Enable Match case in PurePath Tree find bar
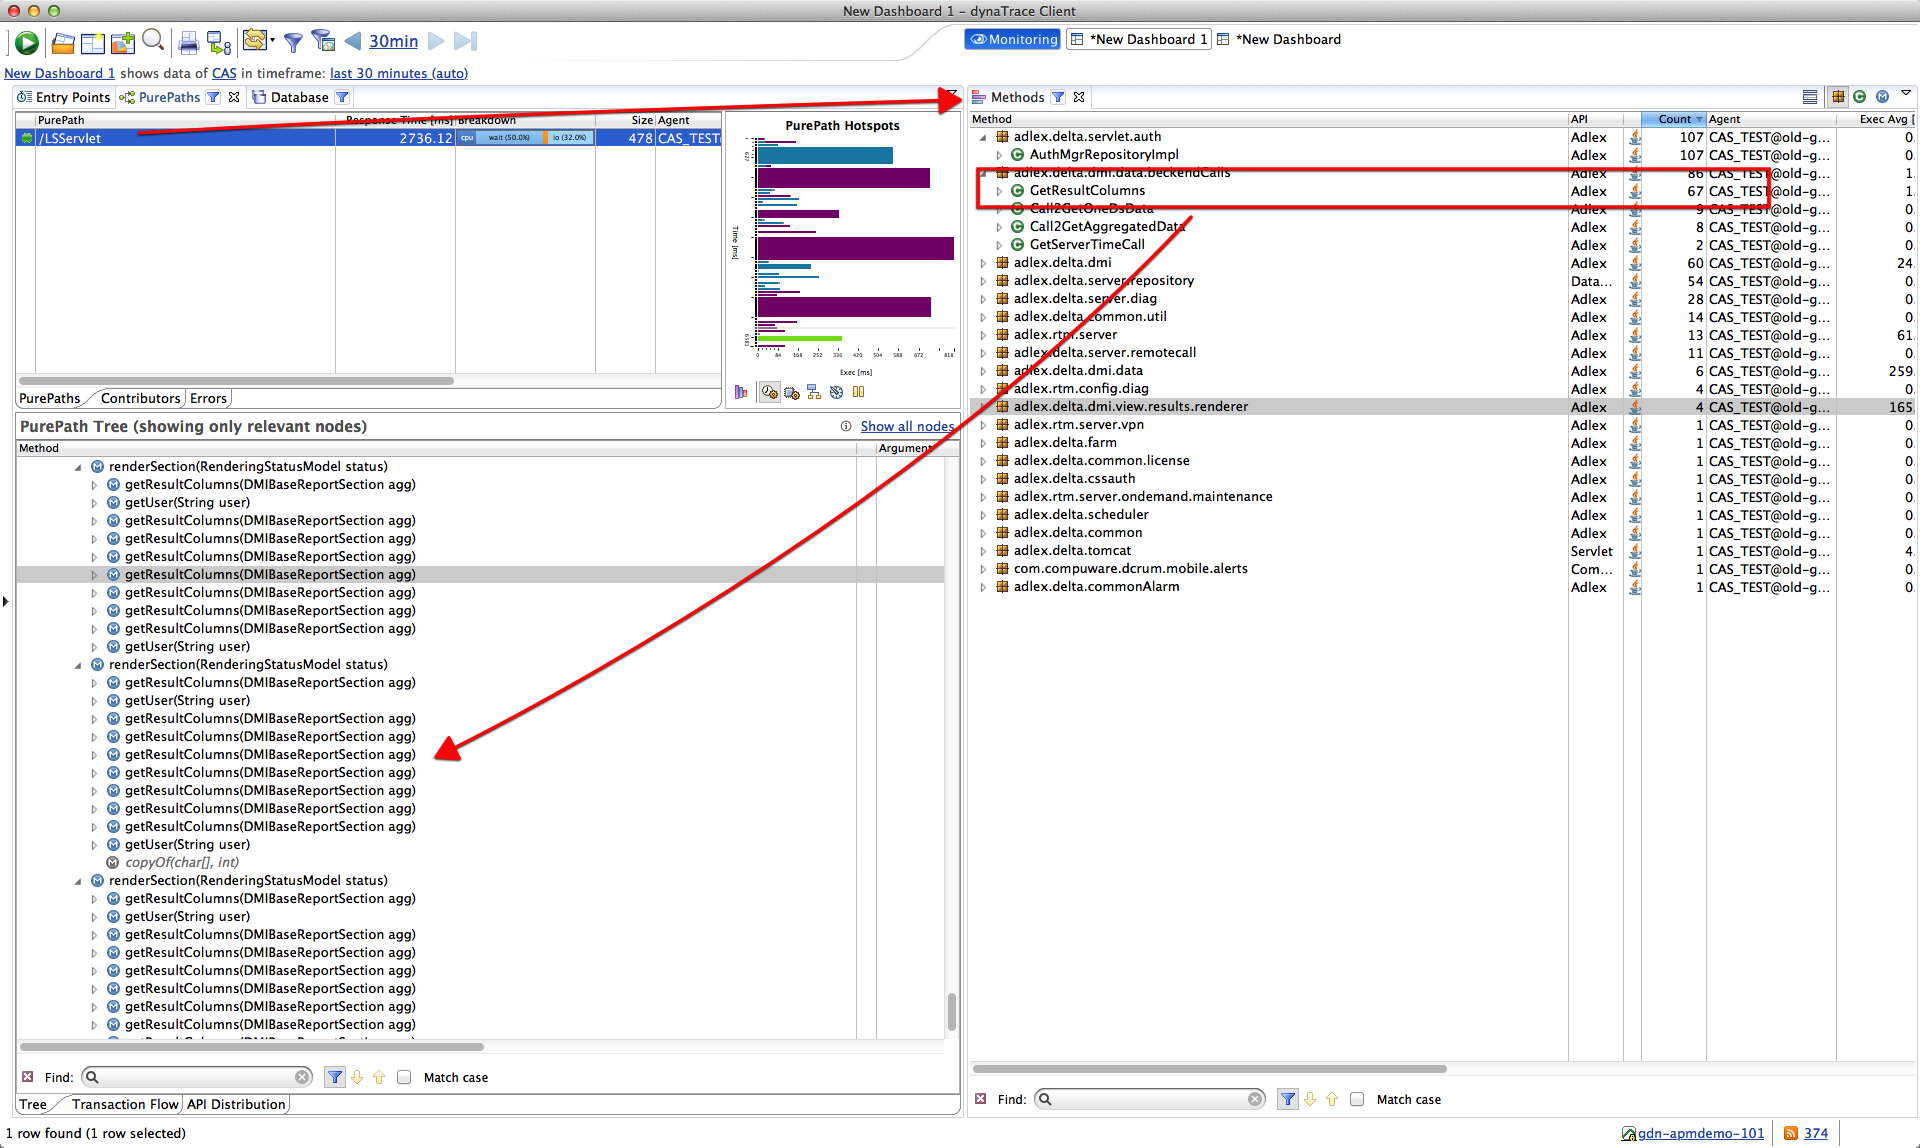This screenshot has height=1148, width=1920. point(404,1077)
